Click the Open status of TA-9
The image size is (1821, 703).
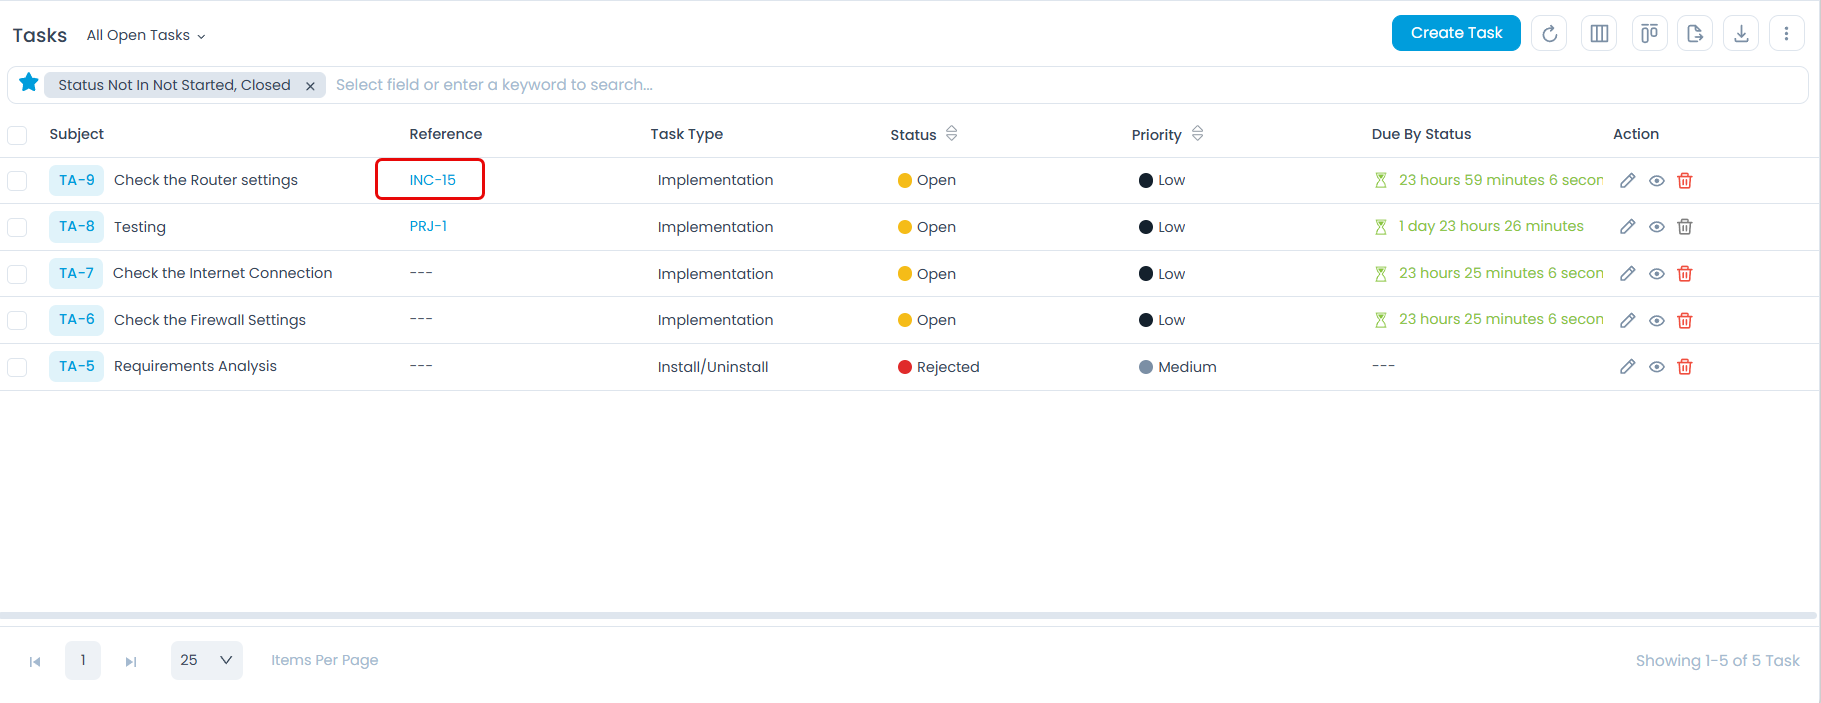point(927,180)
